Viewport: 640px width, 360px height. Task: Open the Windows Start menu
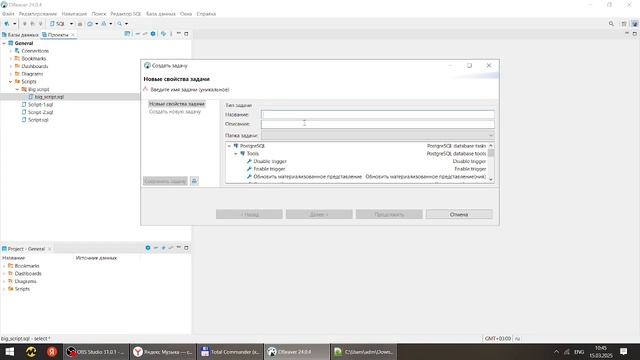[10, 351]
